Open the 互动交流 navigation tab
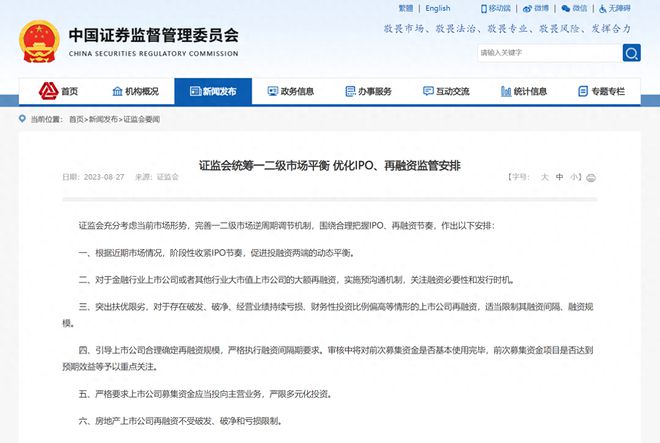Image resolution: width=660 pixels, height=443 pixels. [446, 91]
